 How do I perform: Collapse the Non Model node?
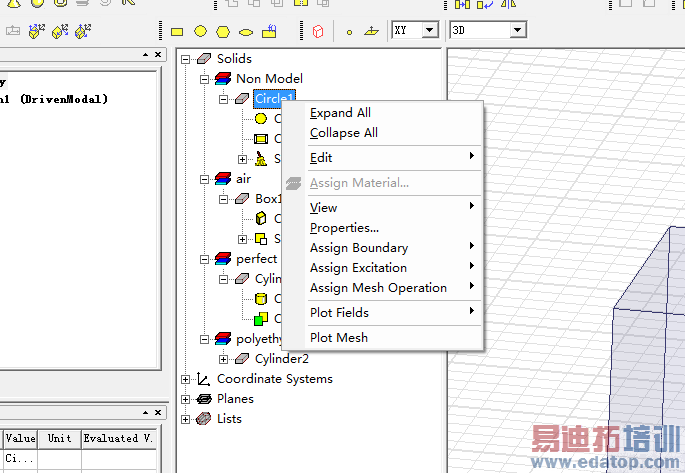(x=204, y=79)
